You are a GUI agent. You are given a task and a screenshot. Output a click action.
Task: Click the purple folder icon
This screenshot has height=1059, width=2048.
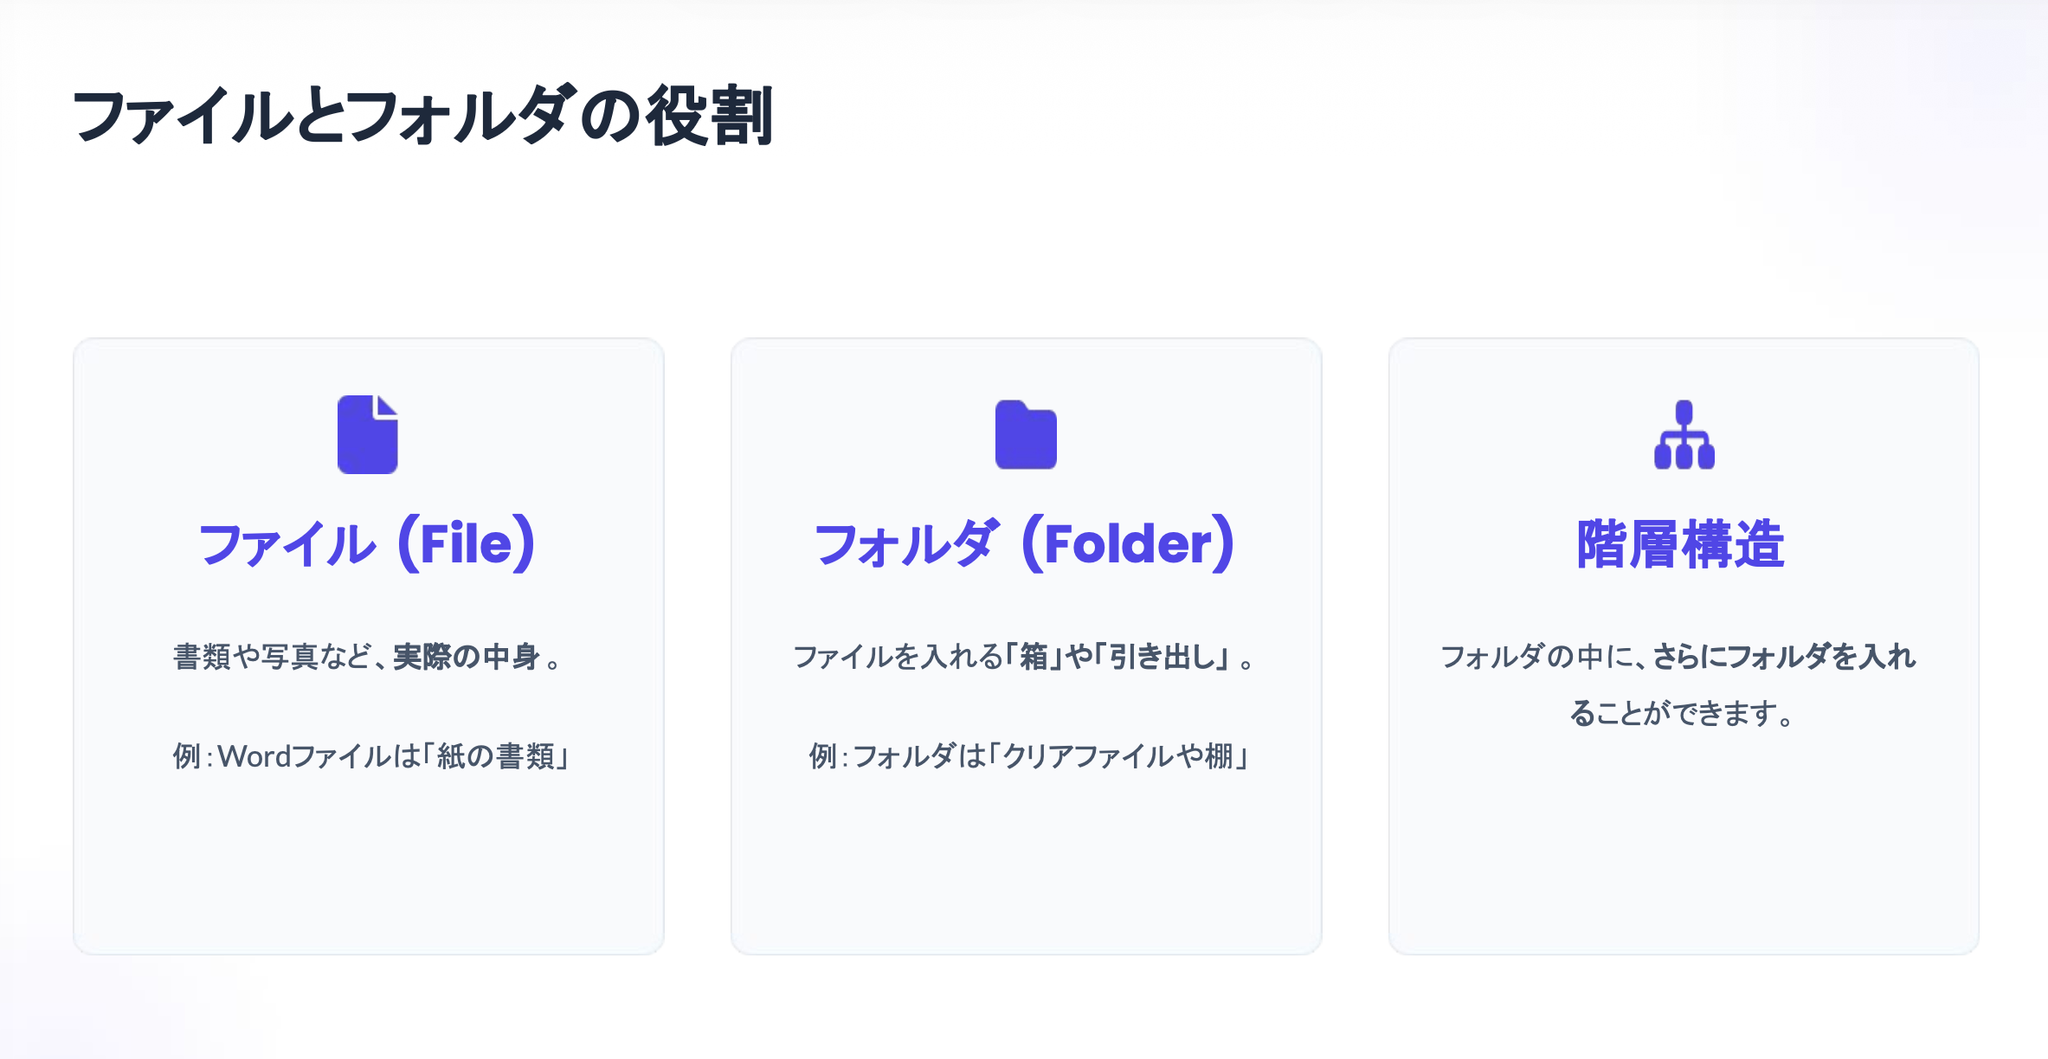click(1025, 435)
